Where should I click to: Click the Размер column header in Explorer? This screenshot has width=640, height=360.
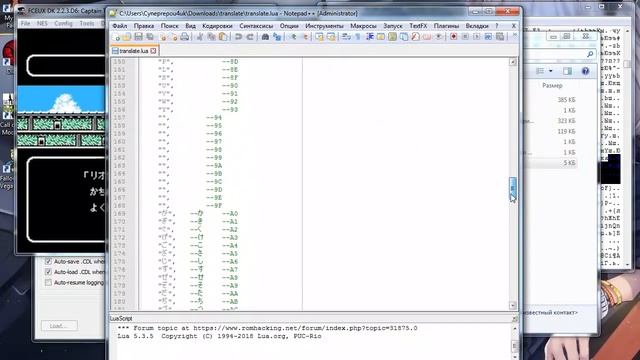coord(552,86)
